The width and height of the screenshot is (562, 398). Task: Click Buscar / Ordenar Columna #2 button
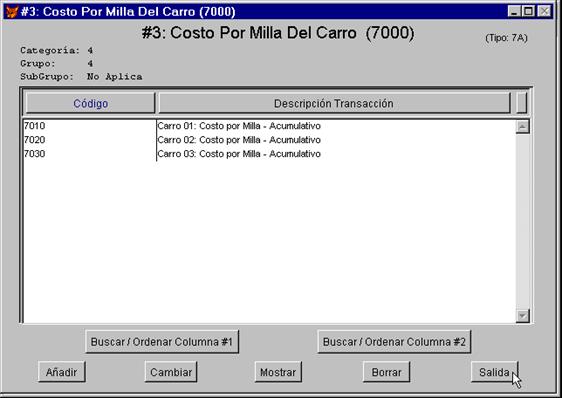pos(394,342)
